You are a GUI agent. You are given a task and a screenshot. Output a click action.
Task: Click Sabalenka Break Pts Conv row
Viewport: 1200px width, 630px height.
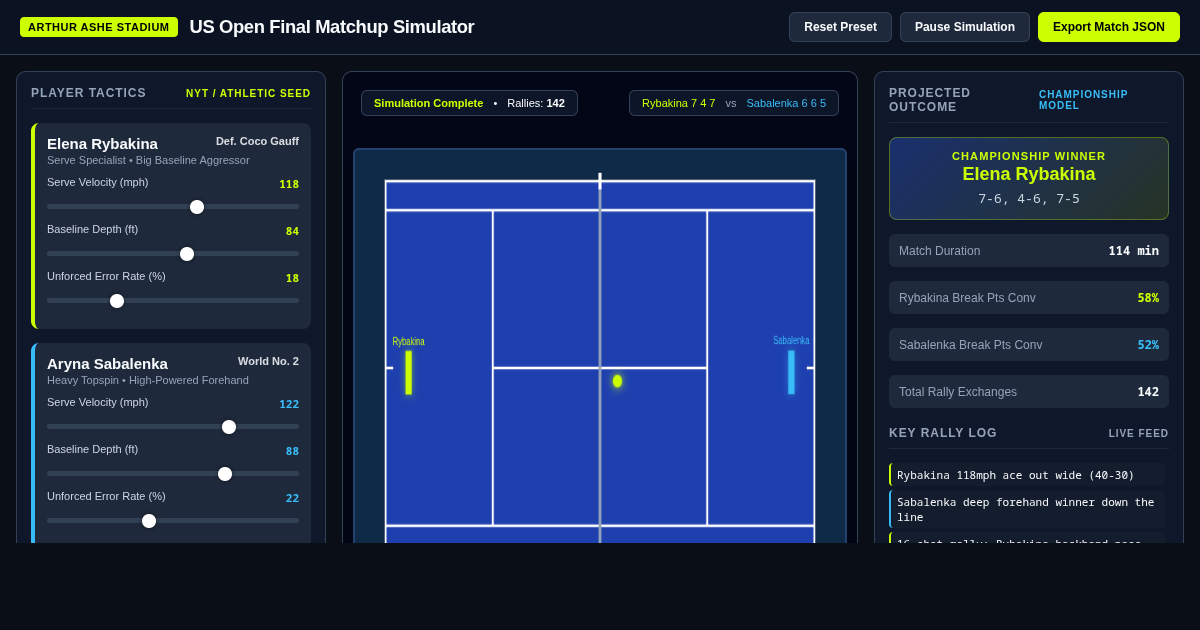[1029, 345]
